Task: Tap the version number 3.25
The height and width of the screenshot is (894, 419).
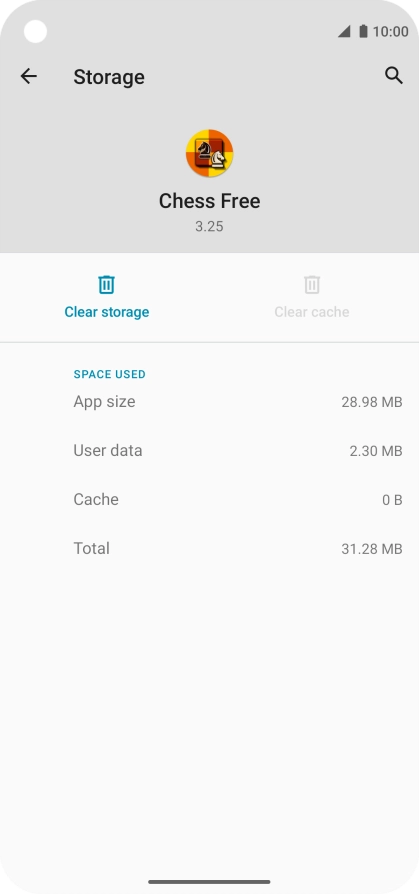Action: (209, 226)
